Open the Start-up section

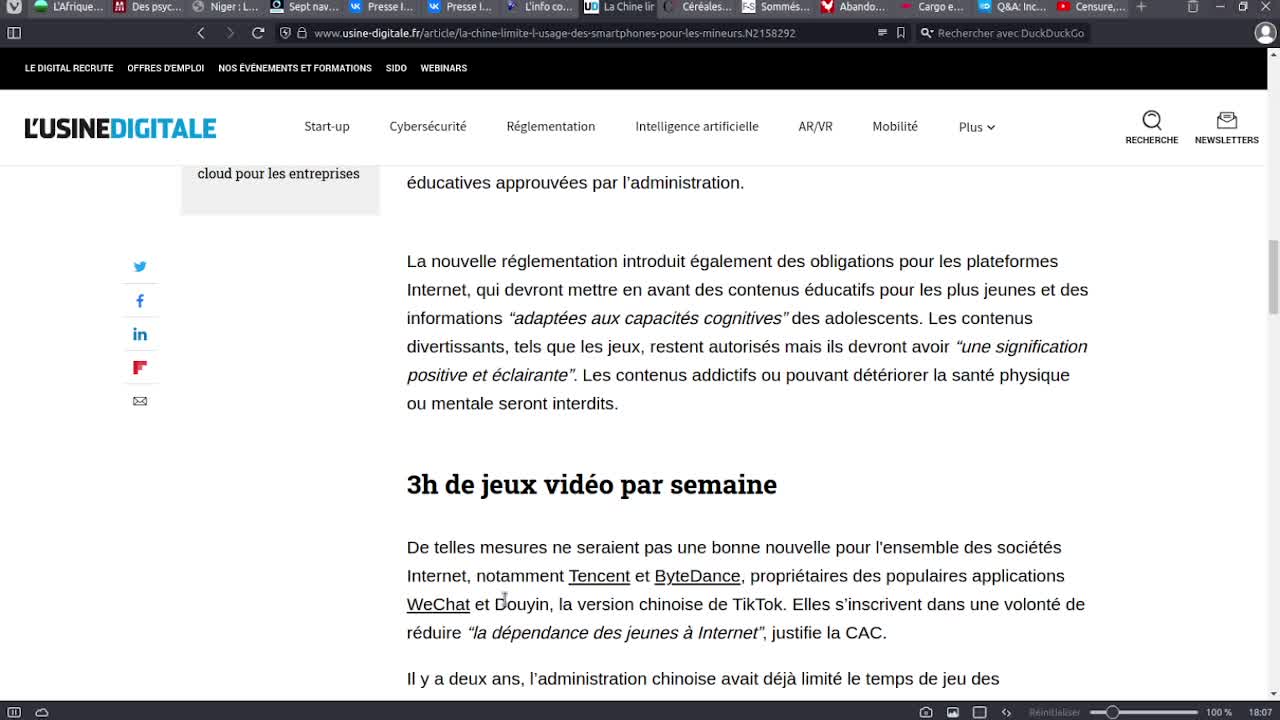pyautogui.click(x=327, y=127)
